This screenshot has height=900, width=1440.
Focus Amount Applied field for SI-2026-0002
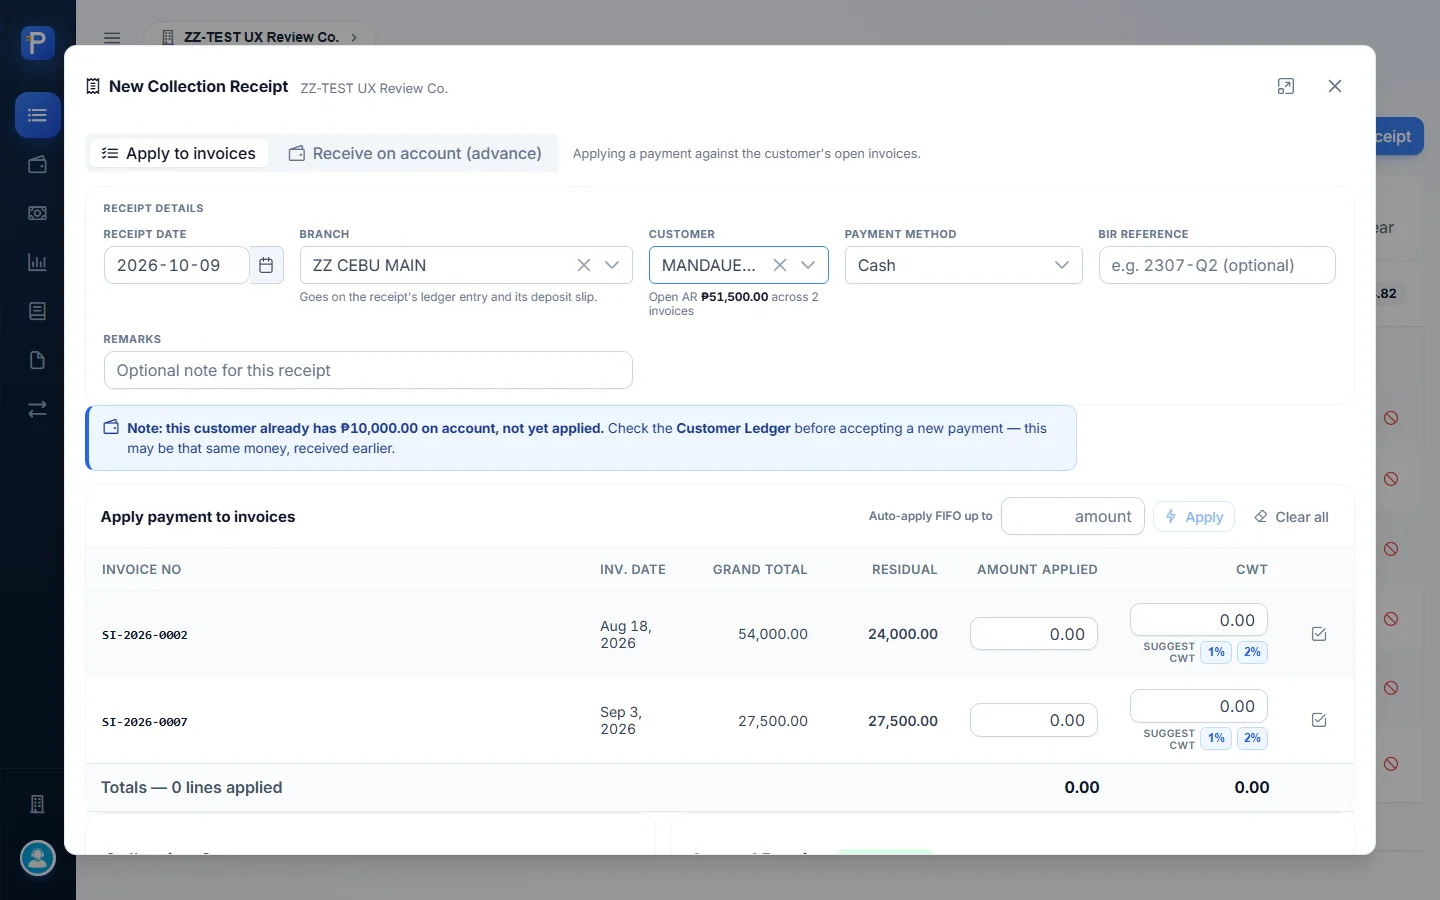click(x=1033, y=634)
